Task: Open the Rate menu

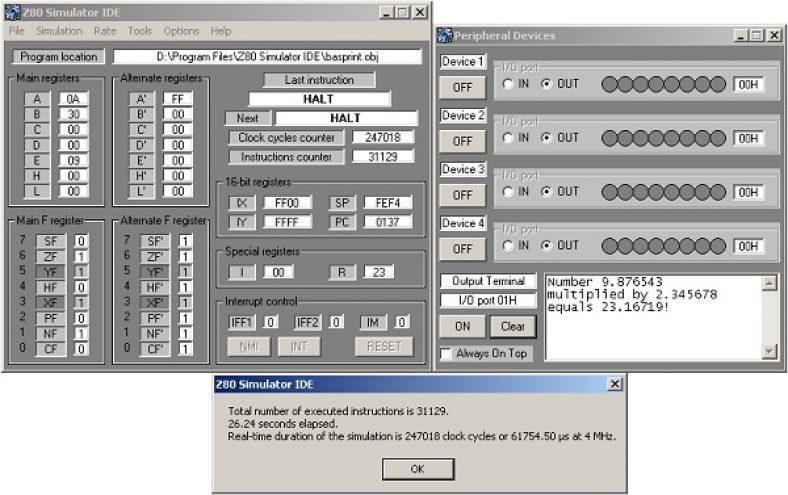Action: point(105,31)
